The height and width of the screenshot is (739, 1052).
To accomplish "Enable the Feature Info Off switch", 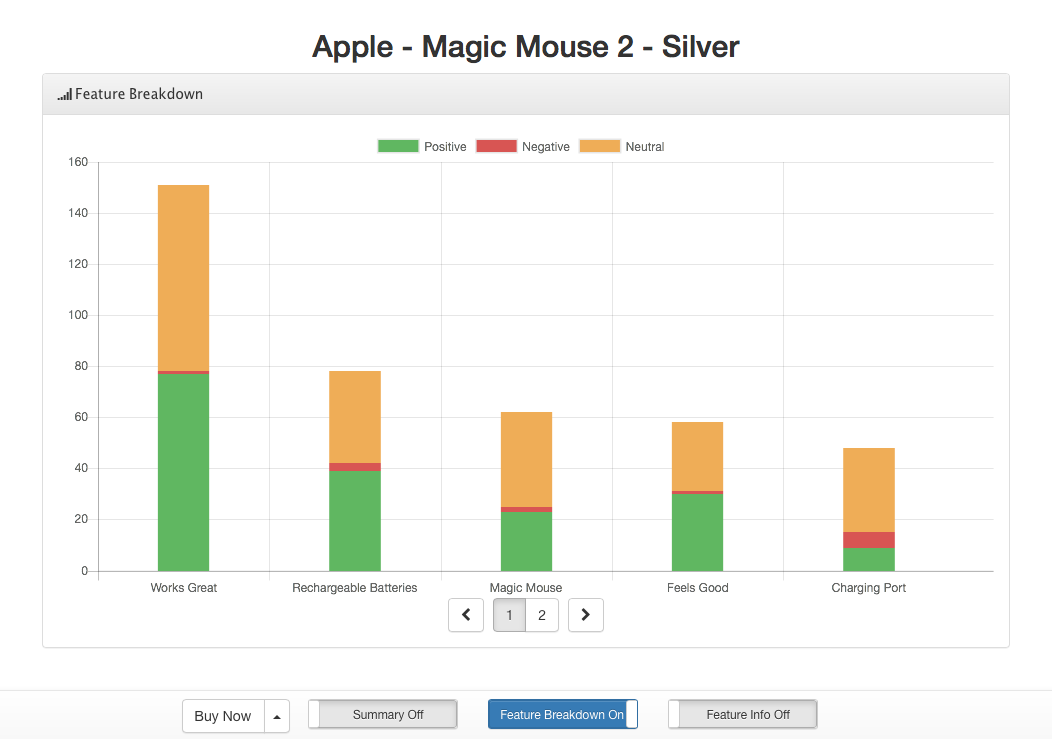I will (x=743, y=714).
